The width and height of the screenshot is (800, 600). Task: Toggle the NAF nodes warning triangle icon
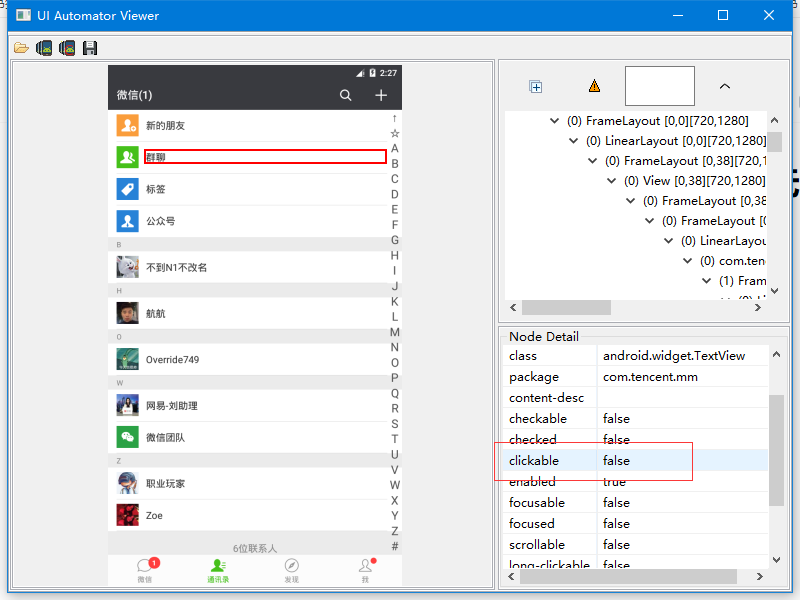coord(594,86)
